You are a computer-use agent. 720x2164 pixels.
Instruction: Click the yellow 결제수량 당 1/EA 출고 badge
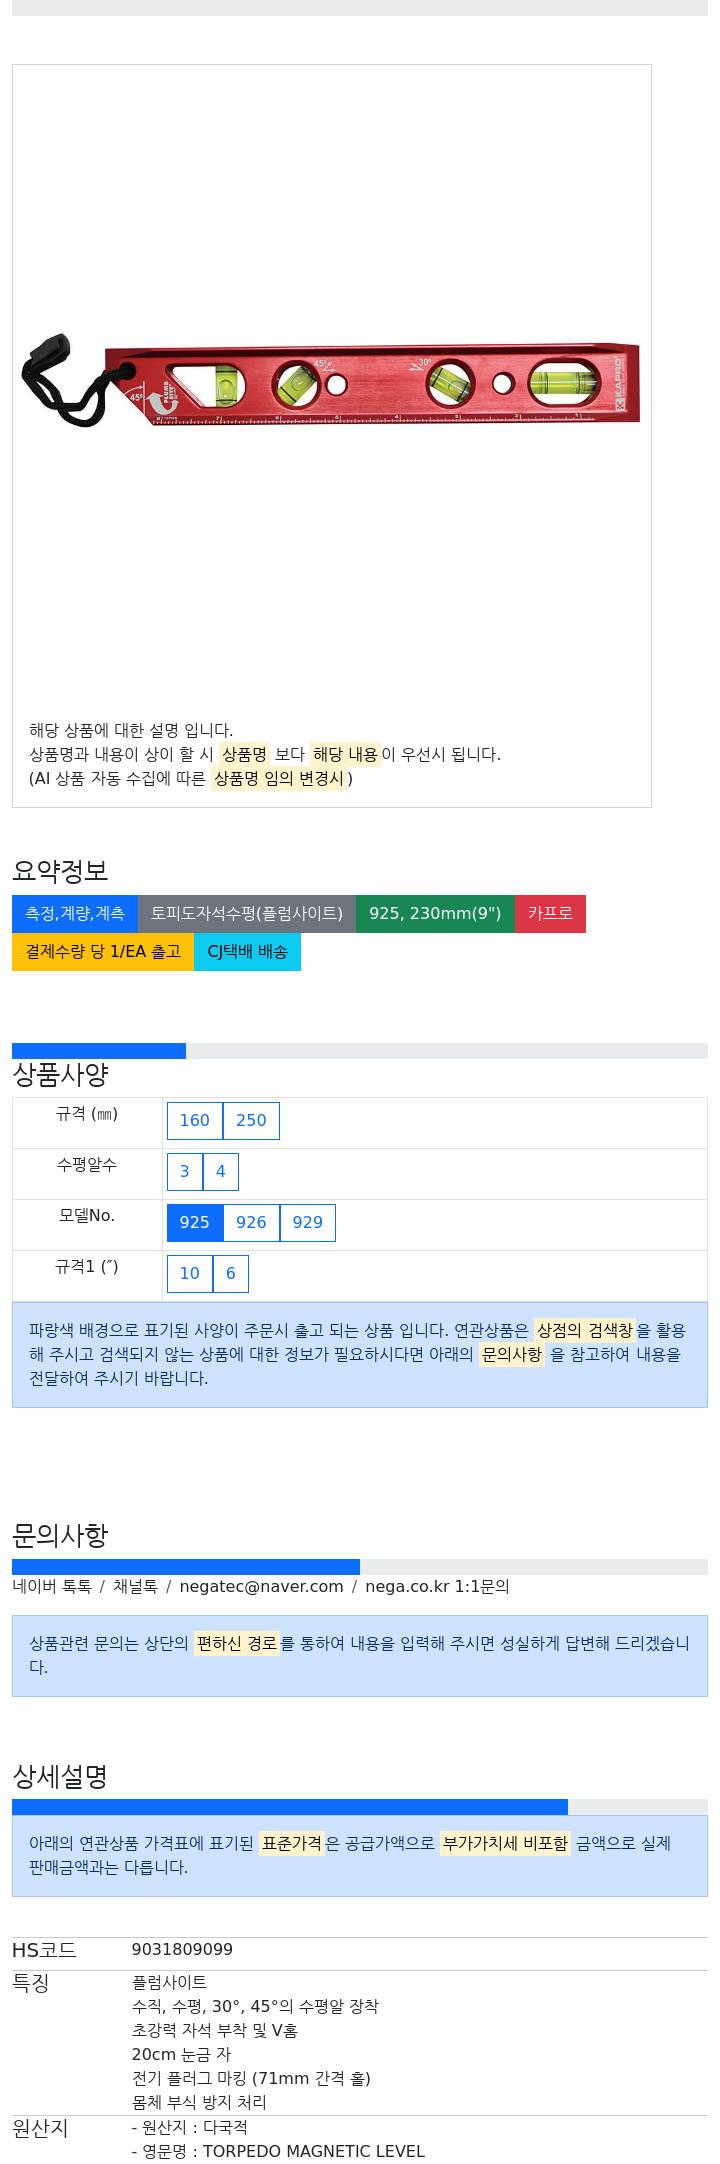pyautogui.click(x=103, y=951)
